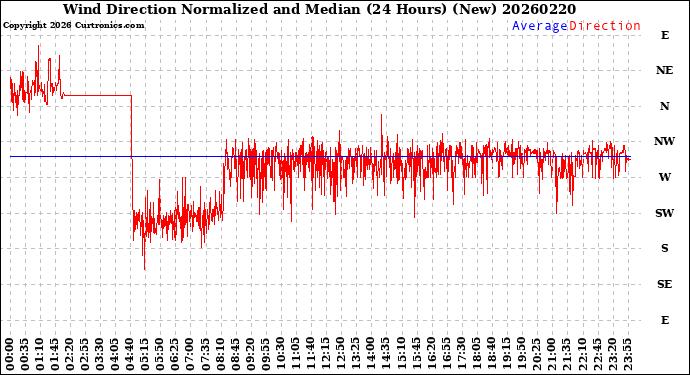Click the blue 'Average' legend label
Screen dimensions: 690x375
pyautogui.click(x=540, y=26)
